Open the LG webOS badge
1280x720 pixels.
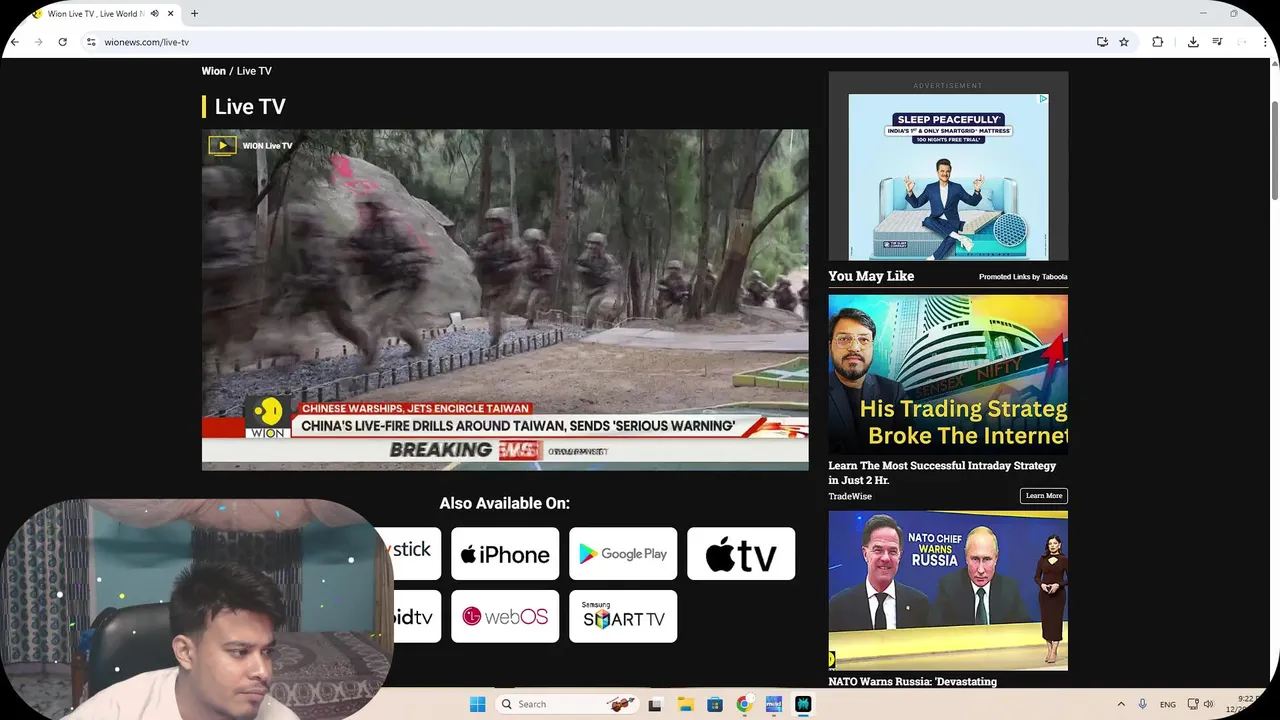[505, 616]
